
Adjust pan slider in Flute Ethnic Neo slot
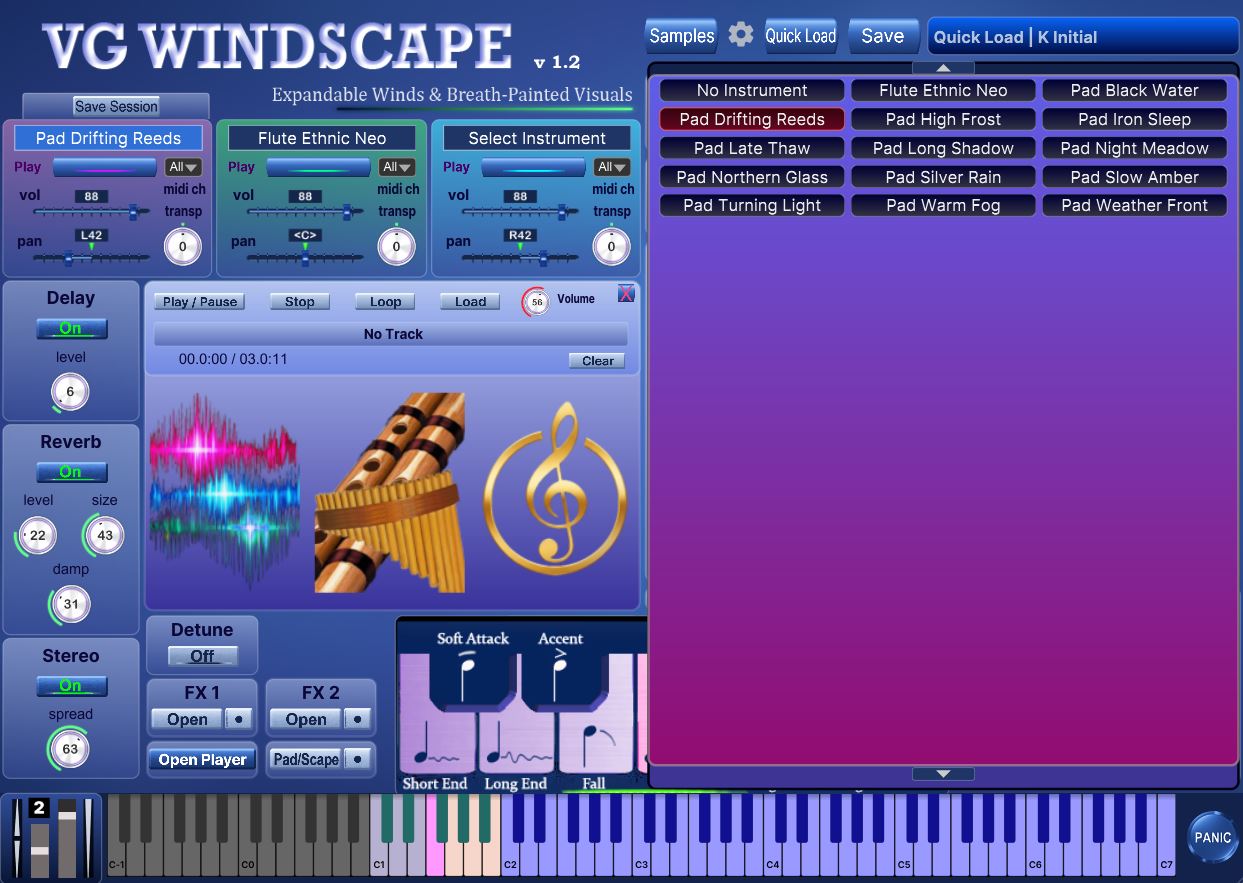point(305,257)
